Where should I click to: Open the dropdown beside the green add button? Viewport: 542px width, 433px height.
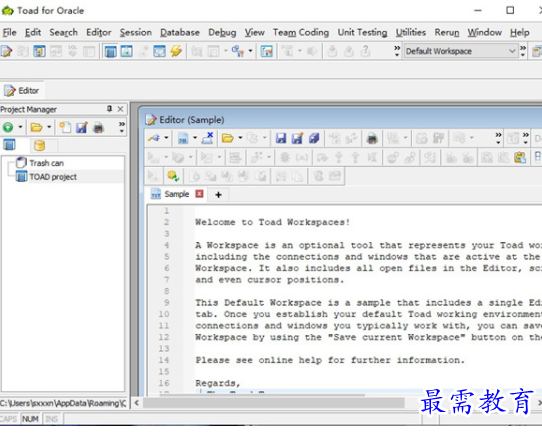[20, 128]
